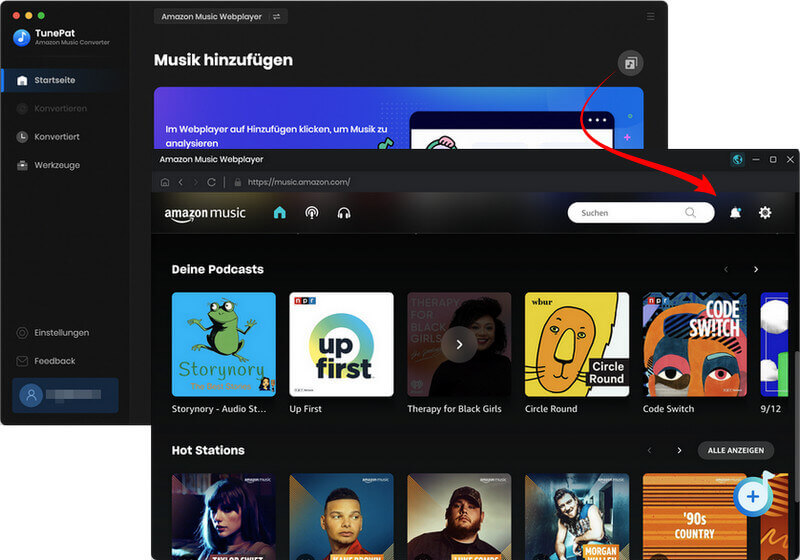Open the Code Switch podcast cover
800x560 pixels.
[x=695, y=344]
